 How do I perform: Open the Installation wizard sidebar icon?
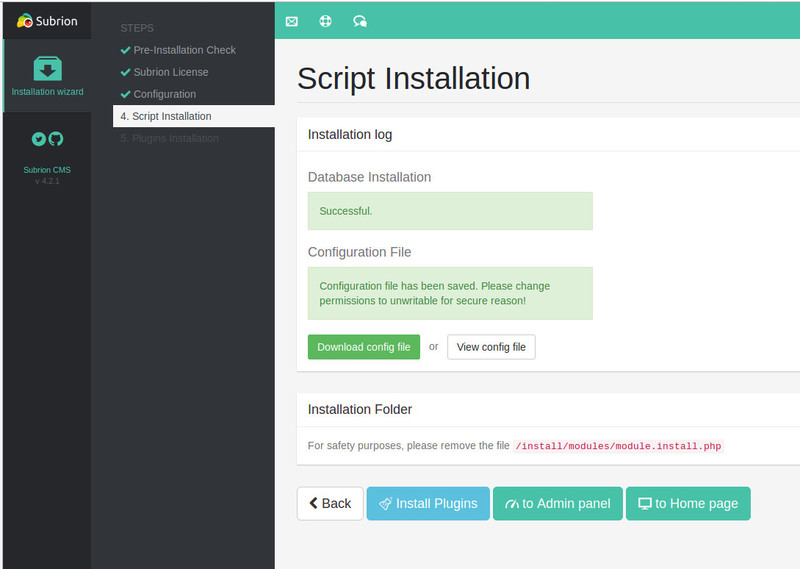point(47,70)
